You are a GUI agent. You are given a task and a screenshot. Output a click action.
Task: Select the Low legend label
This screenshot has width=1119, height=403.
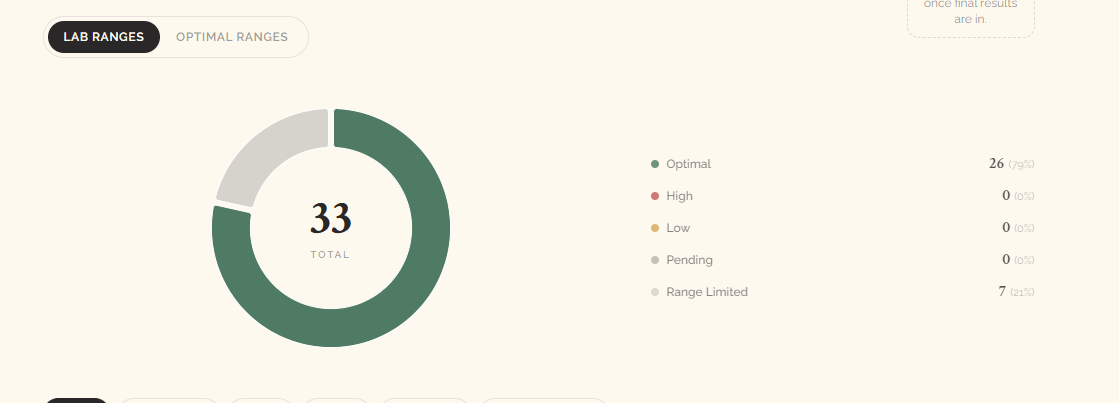coord(678,228)
